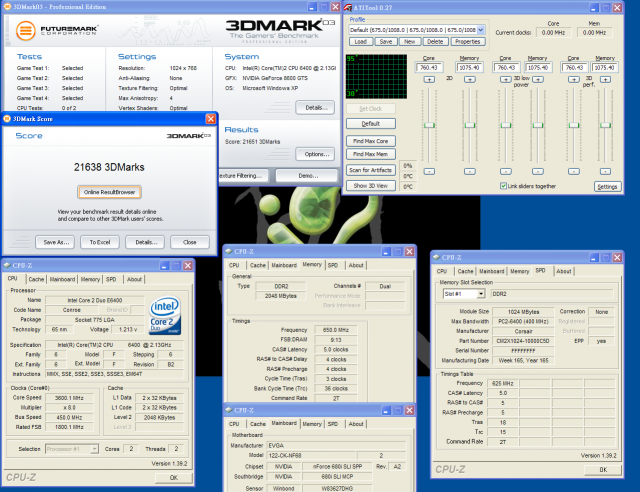The width and height of the screenshot is (640, 492).
Task: Click OK in CPU-Z CPU window
Action: [173, 478]
